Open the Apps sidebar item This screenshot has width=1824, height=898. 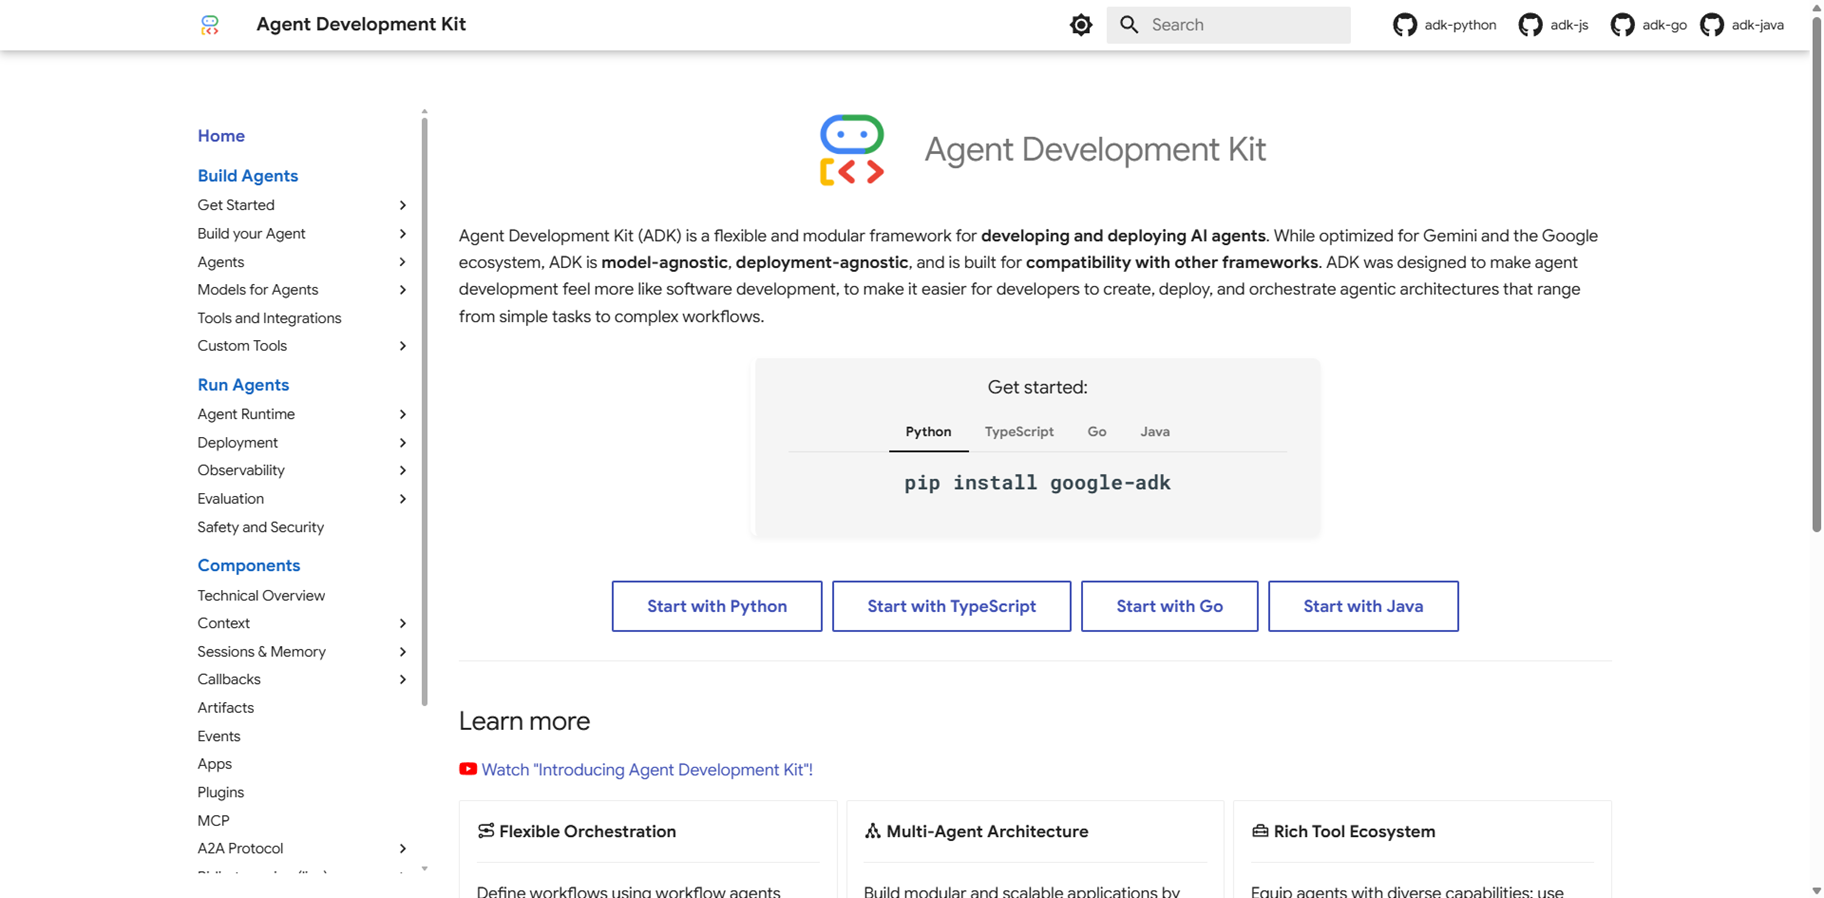point(215,764)
